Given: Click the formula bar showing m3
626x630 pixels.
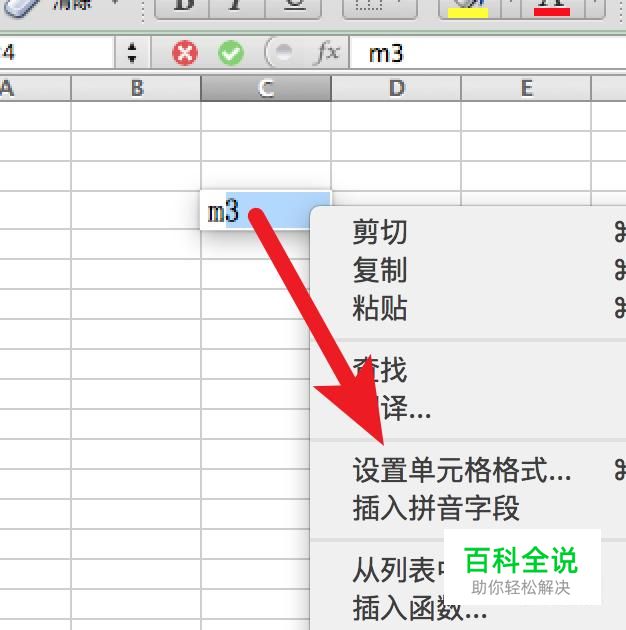Looking at the screenshot, I should pyautogui.click(x=488, y=53).
